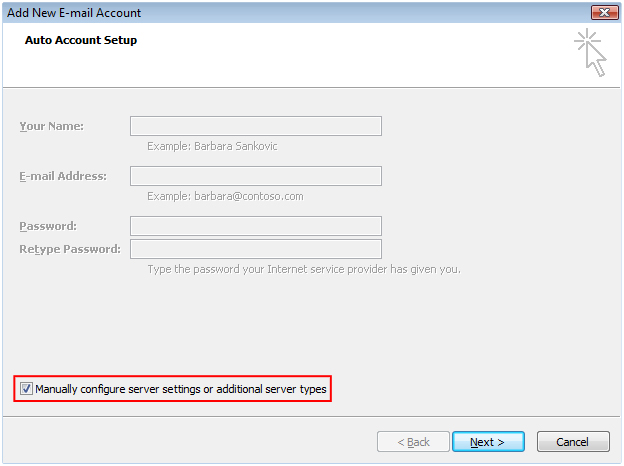Screen dimensions: 624x466
Task: Go back using the Back button
Action: 413,442
